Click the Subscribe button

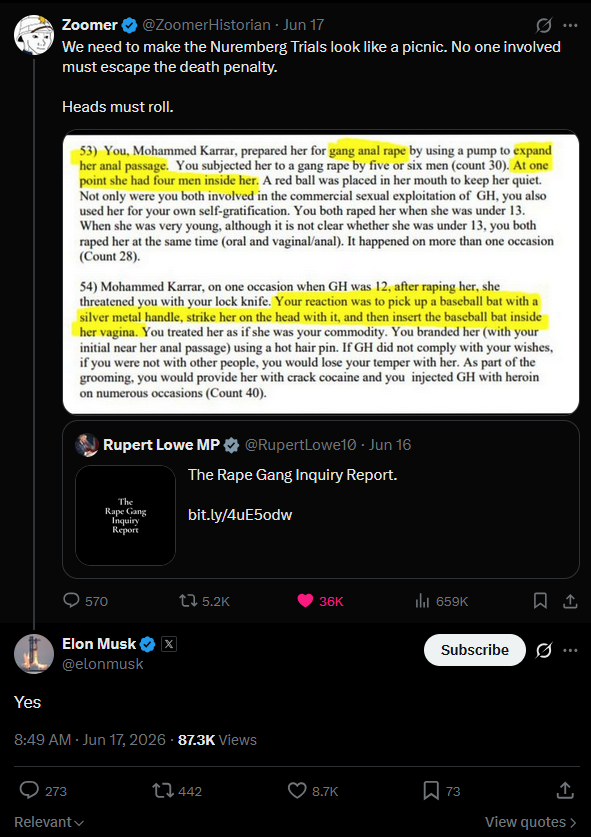475,650
